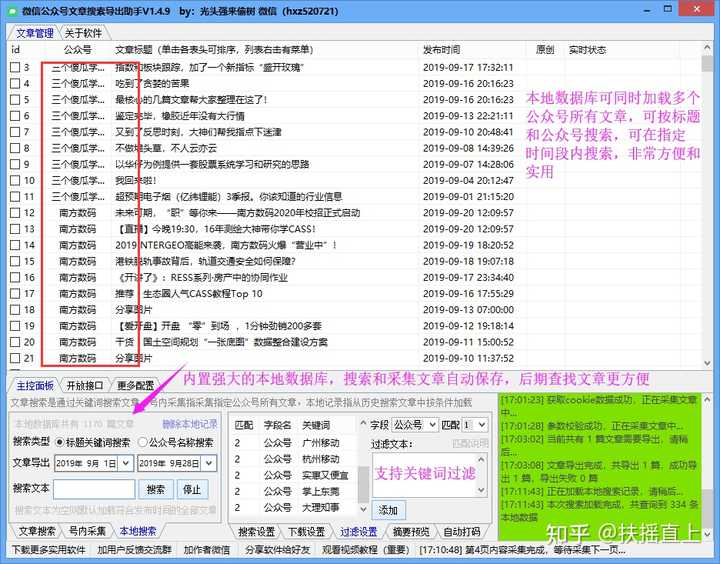The image size is (720, 564).
Task: Open the 号内采集 bottom tab
Action: [x=87, y=531]
